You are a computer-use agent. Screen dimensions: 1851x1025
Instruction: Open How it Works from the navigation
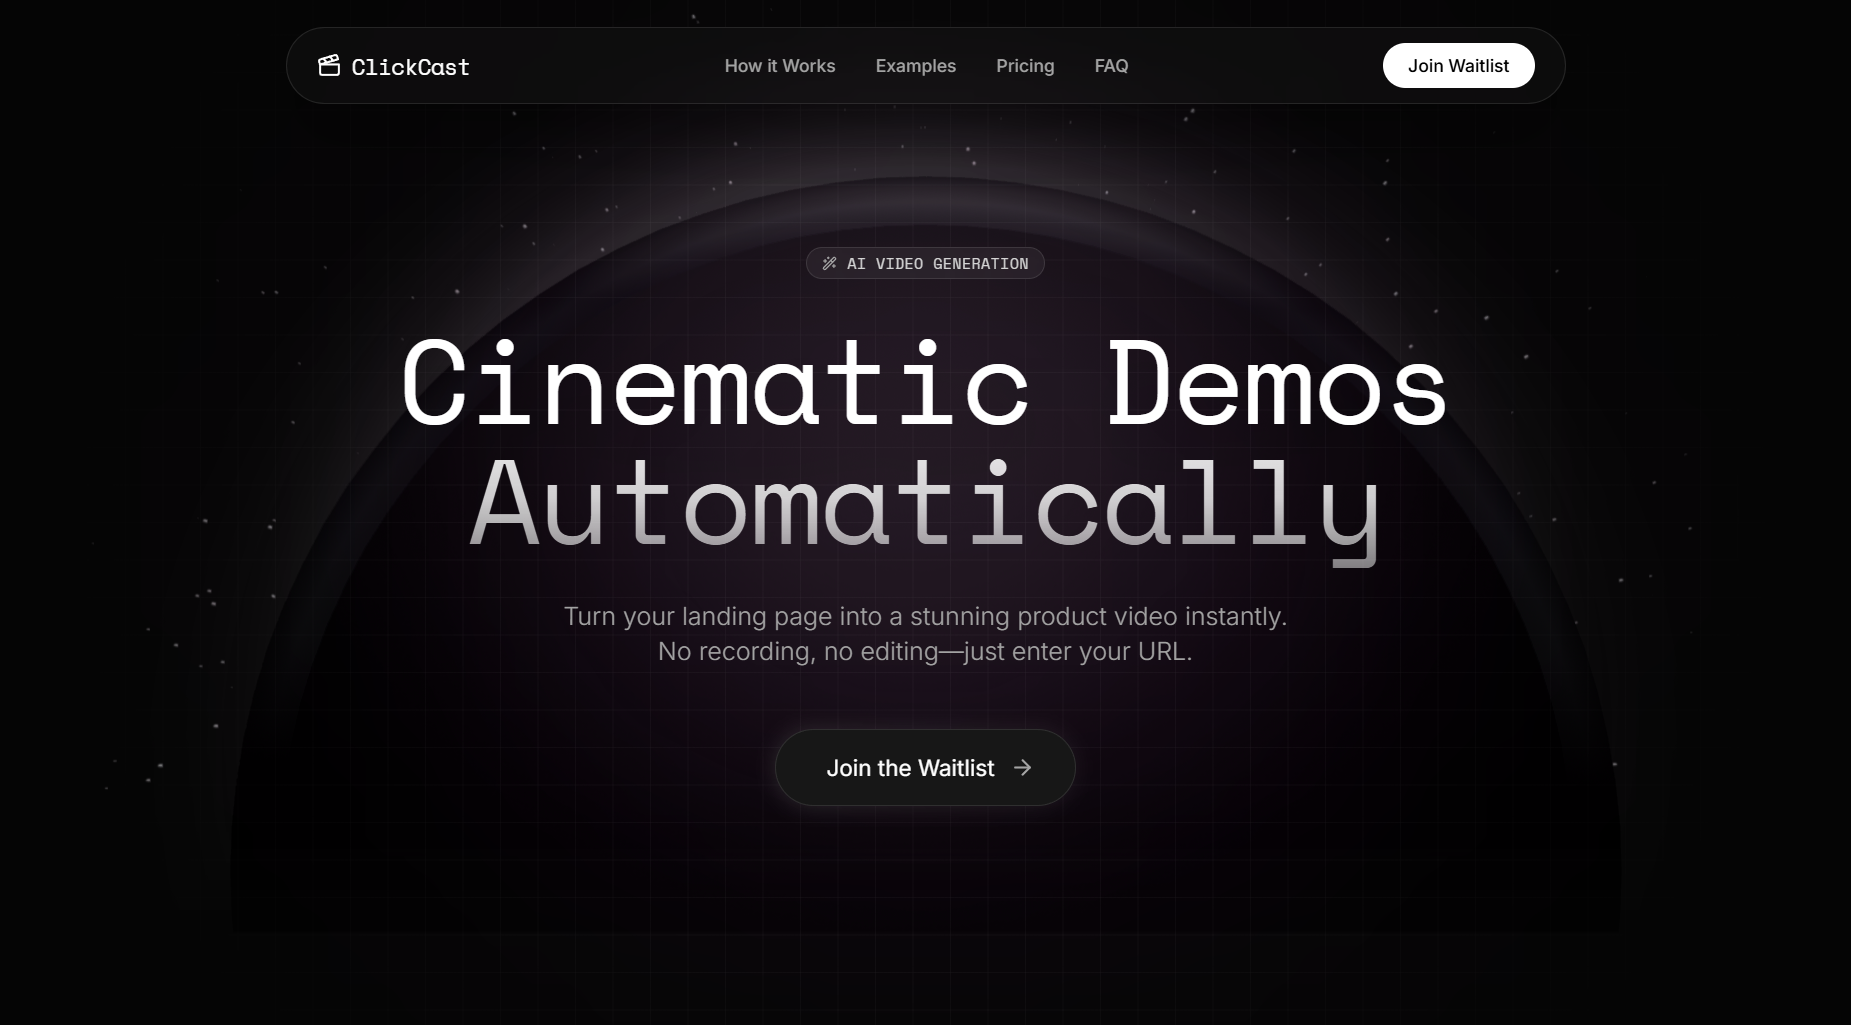(779, 66)
